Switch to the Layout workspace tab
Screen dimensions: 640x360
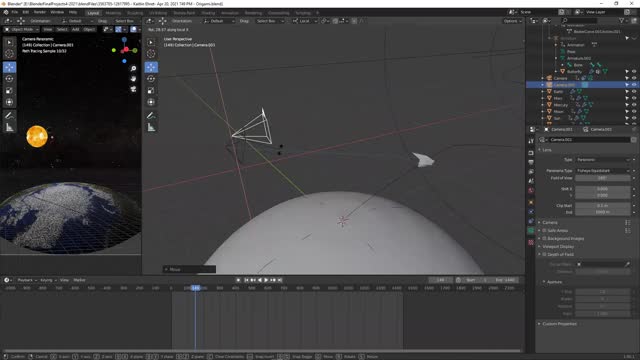(x=93, y=13)
